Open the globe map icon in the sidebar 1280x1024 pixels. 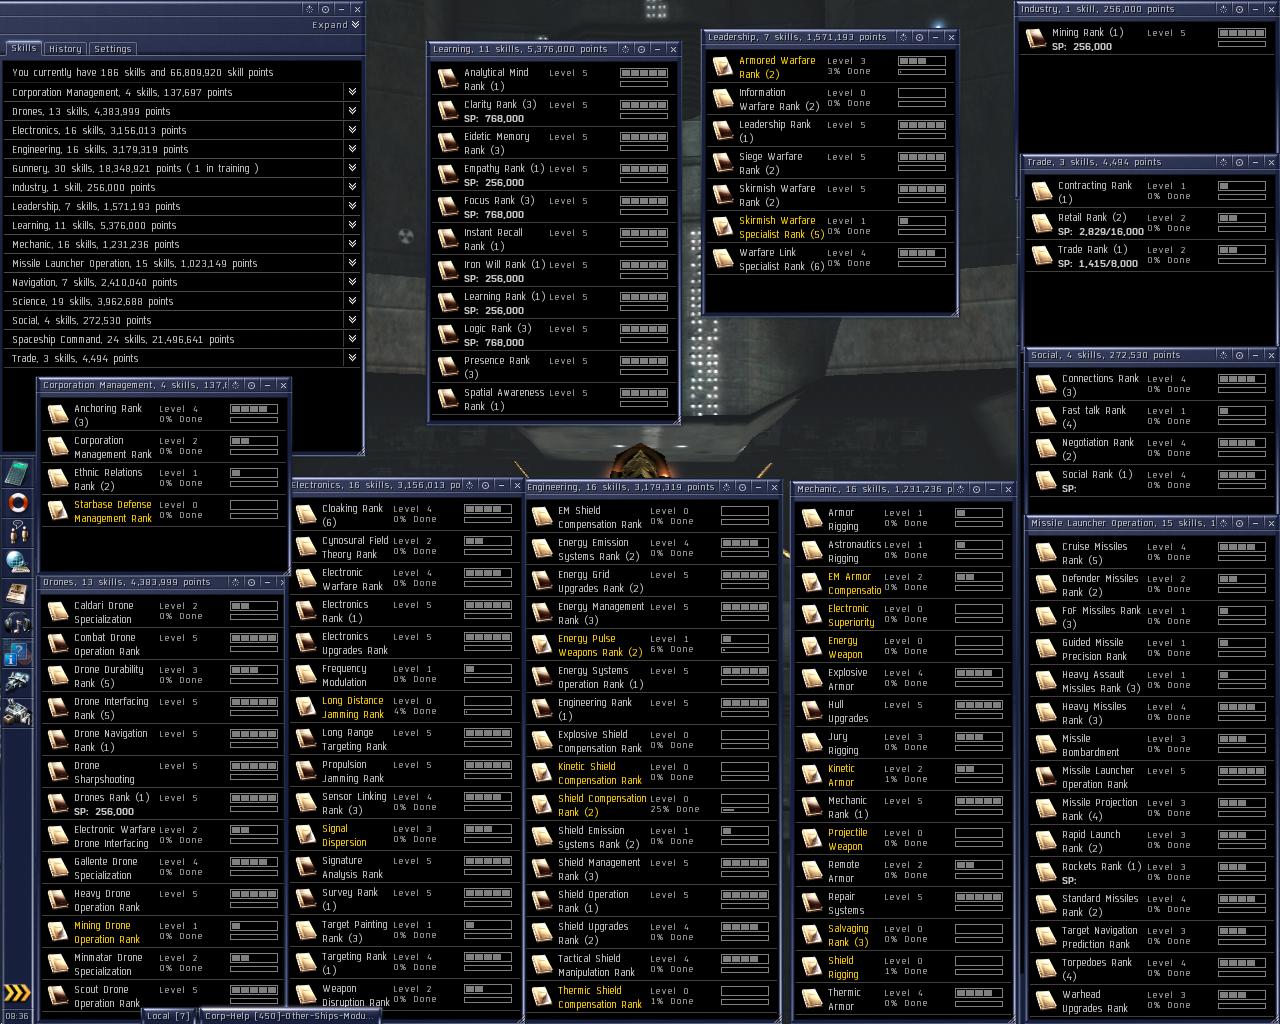(17, 562)
